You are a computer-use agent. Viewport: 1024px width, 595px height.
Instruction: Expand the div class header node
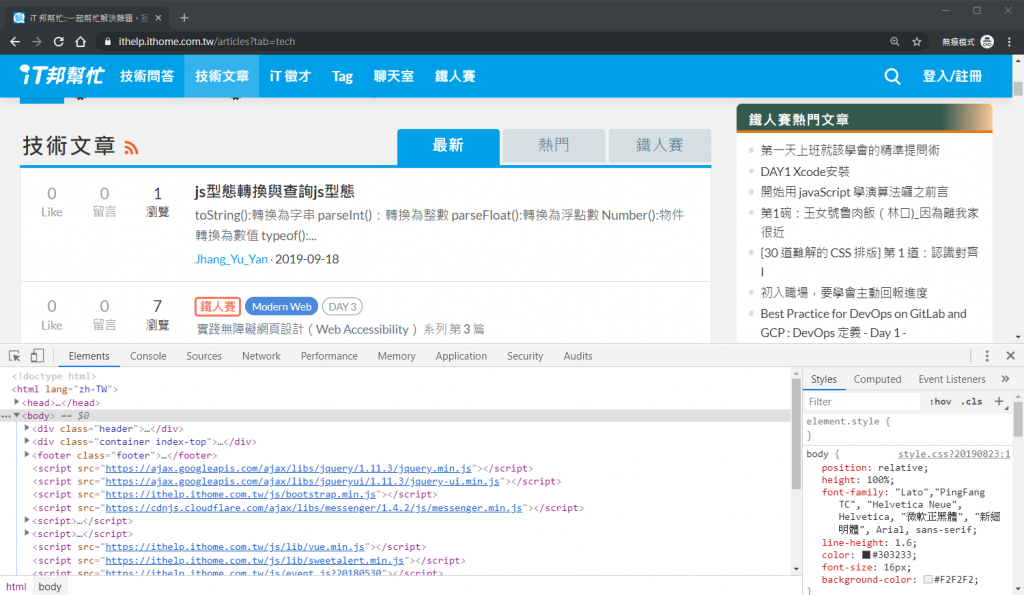[27, 428]
